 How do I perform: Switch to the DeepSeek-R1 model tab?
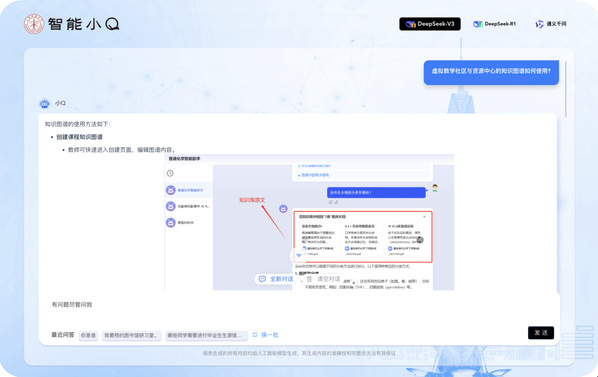coord(494,24)
